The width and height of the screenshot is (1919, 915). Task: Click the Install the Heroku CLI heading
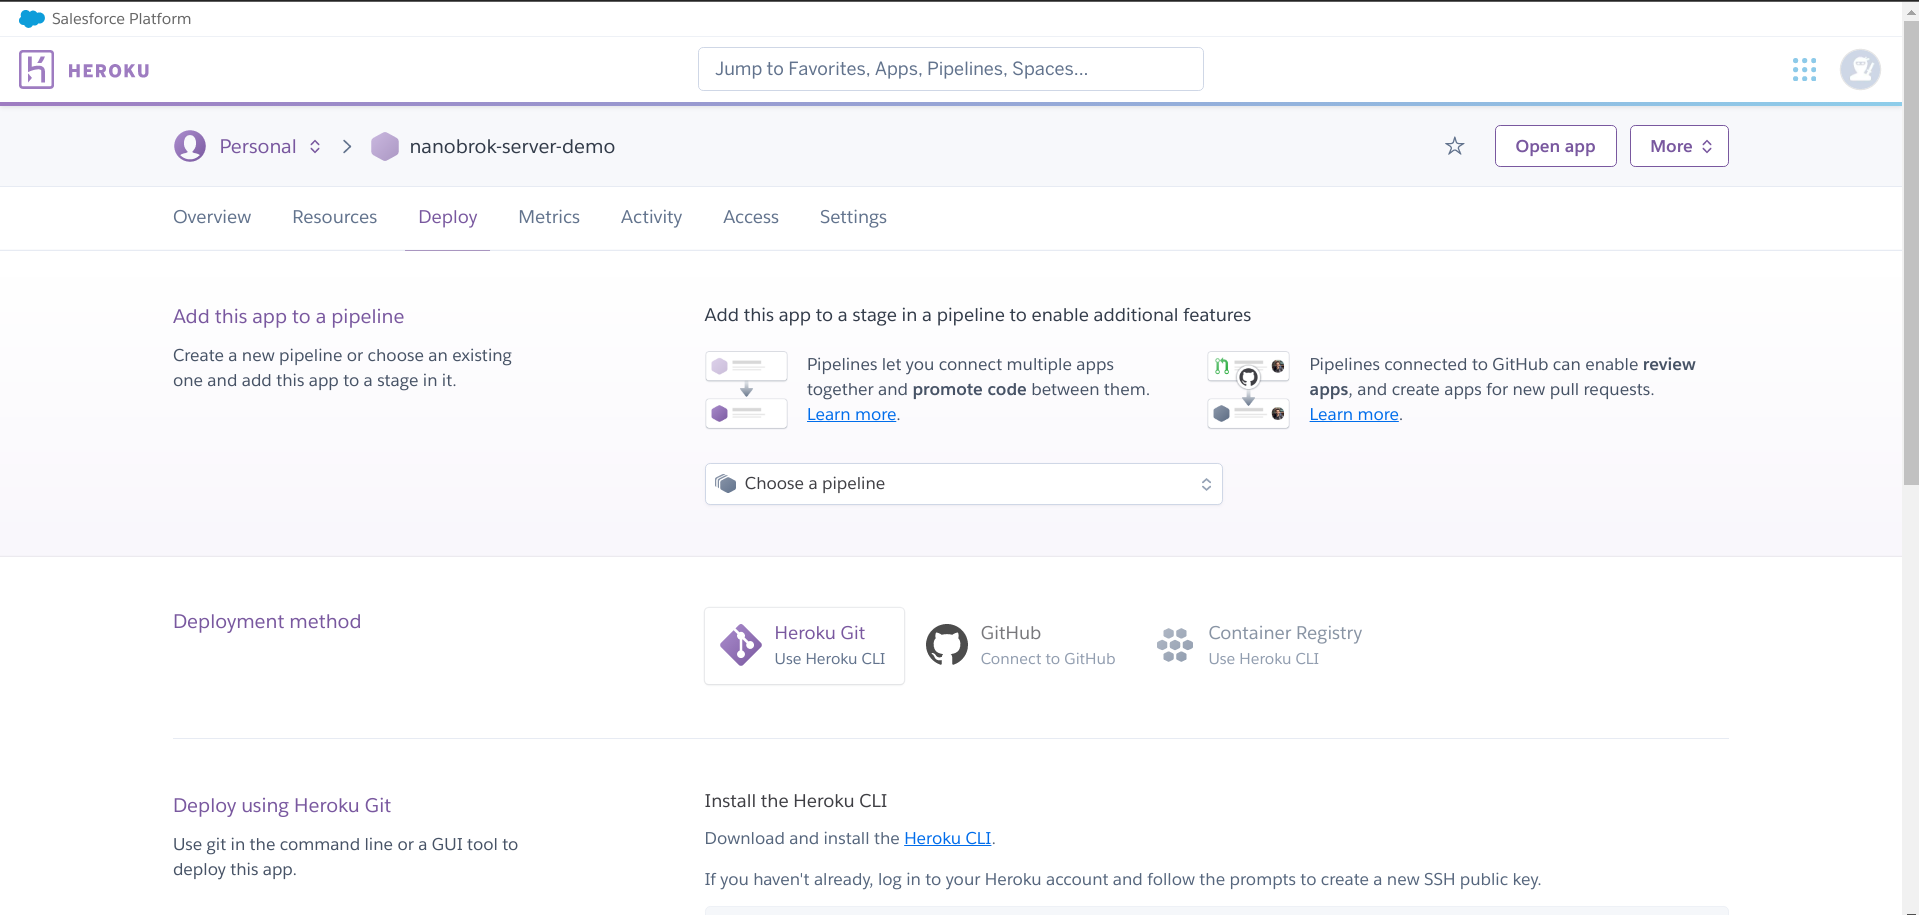pyautogui.click(x=796, y=801)
